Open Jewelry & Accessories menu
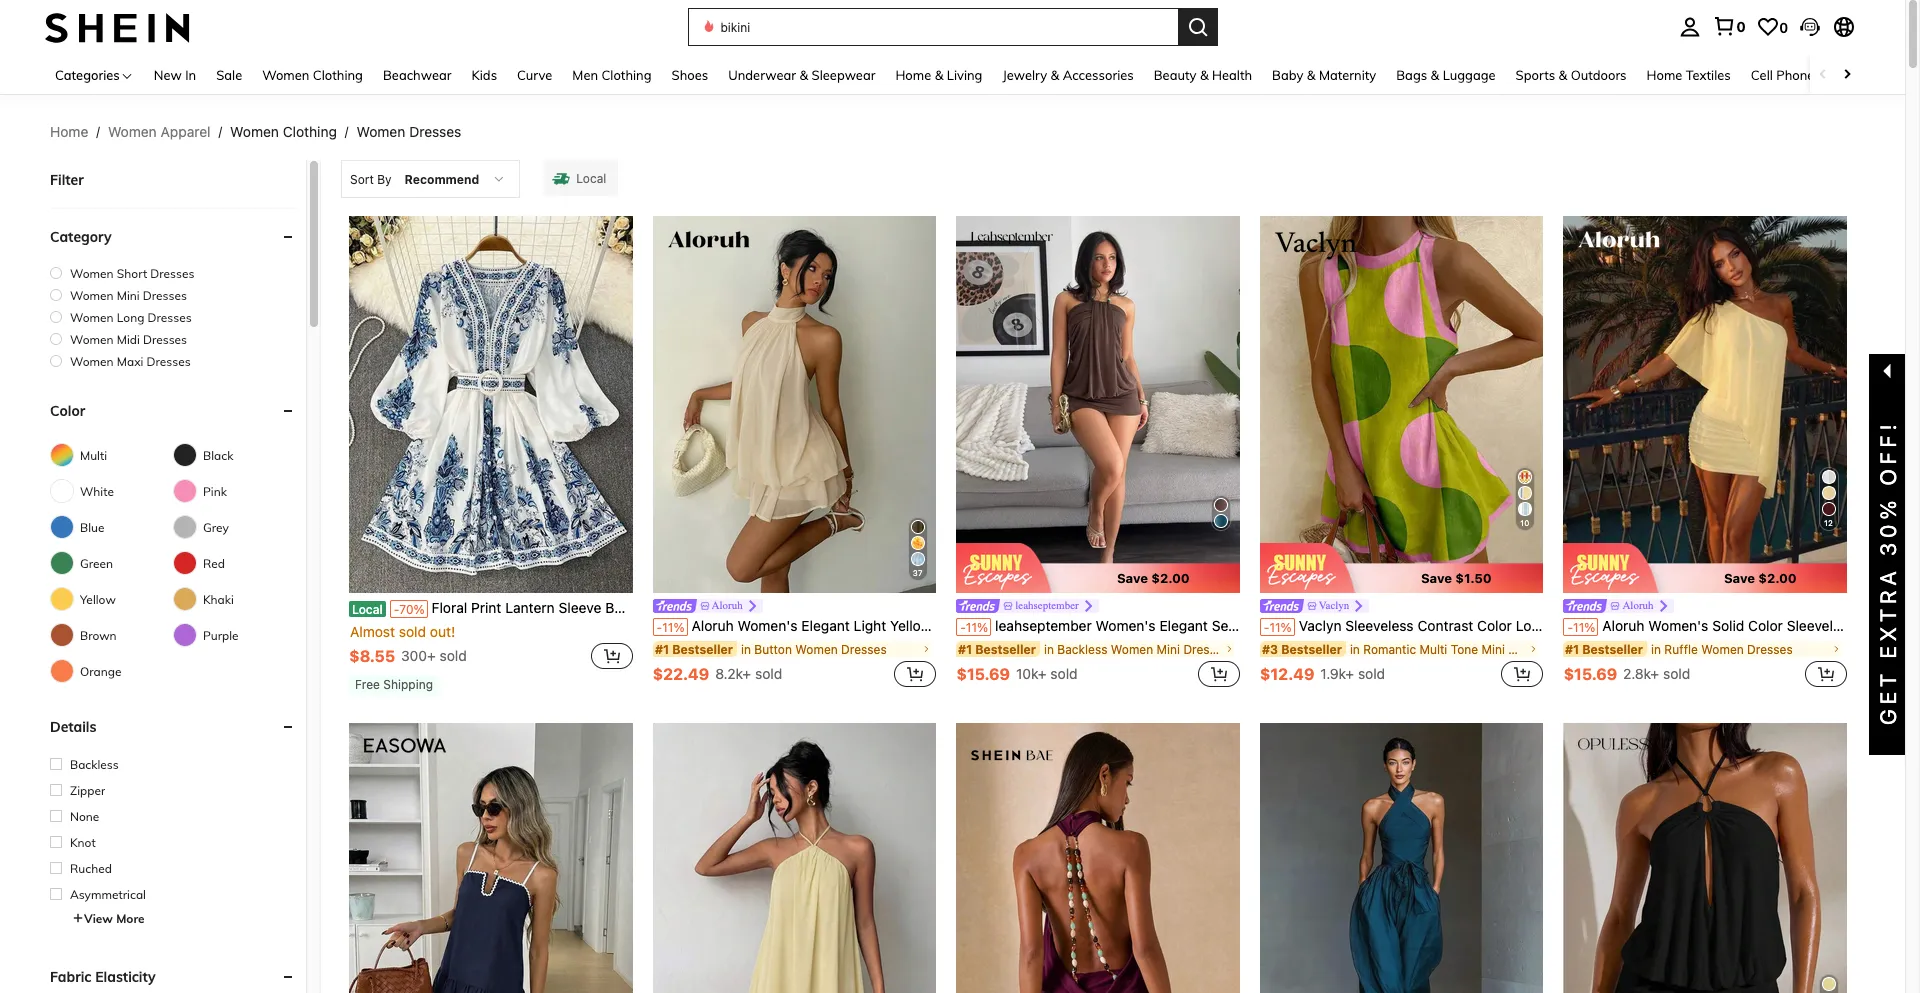This screenshot has height=993, width=1920. pyautogui.click(x=1067, y=75)
